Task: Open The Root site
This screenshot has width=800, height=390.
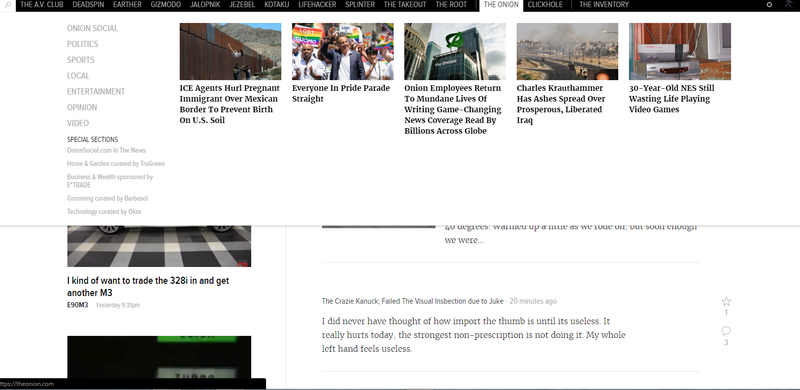Action: tap(451, 5)
